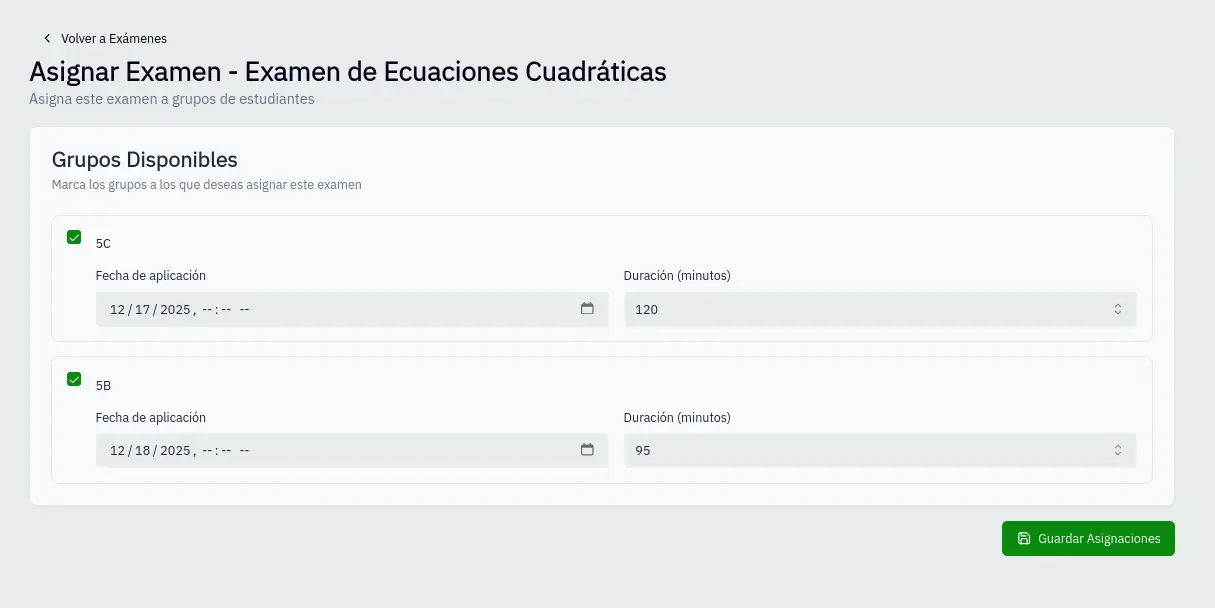Screen dimensions: 1215x608
Task: Click the back arrow chevron icon
Action: (x=47, y=39)
